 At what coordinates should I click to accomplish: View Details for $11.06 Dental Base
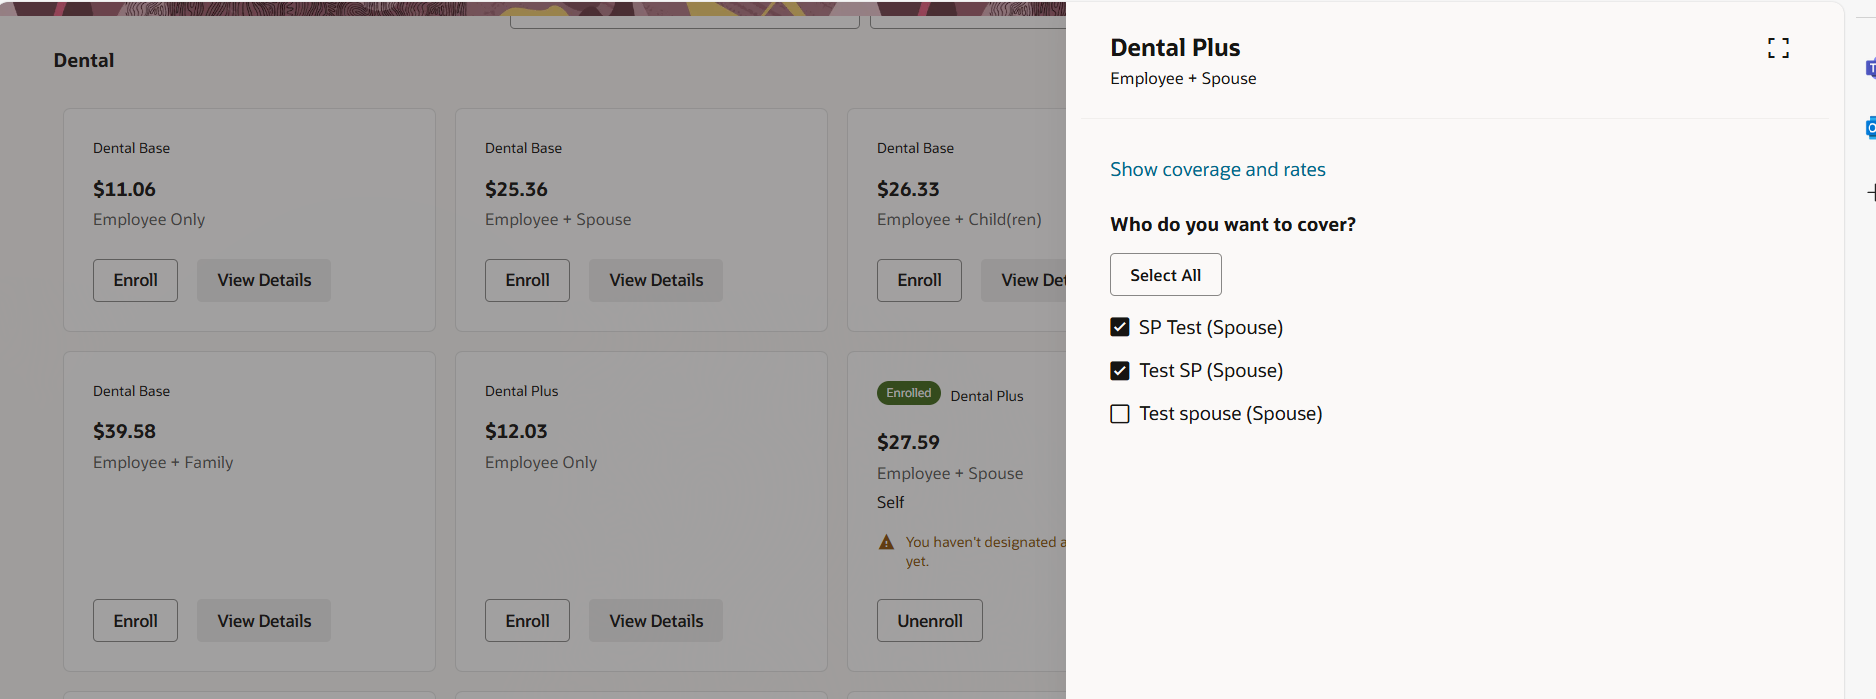point(264,281)
